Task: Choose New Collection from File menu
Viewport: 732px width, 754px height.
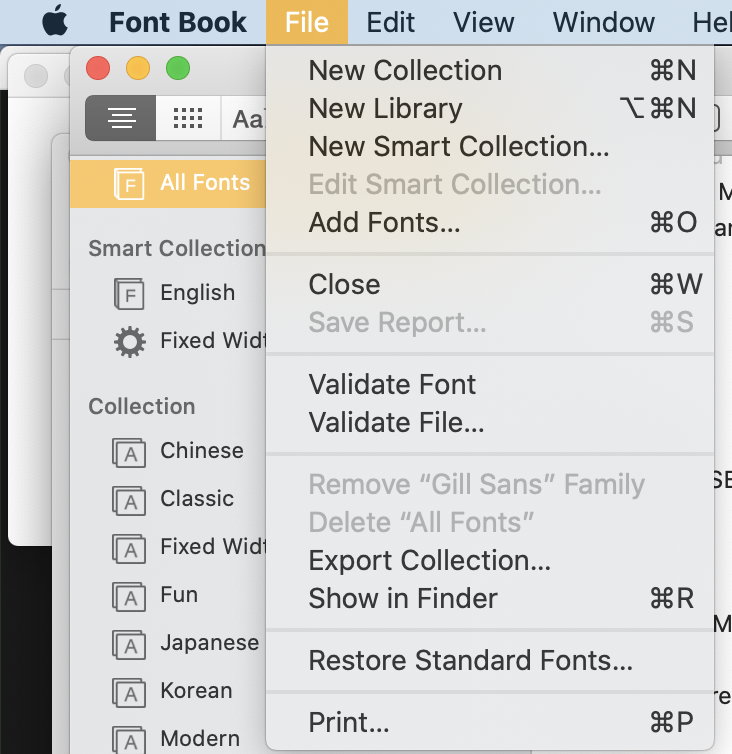Action: click(490, 71)
